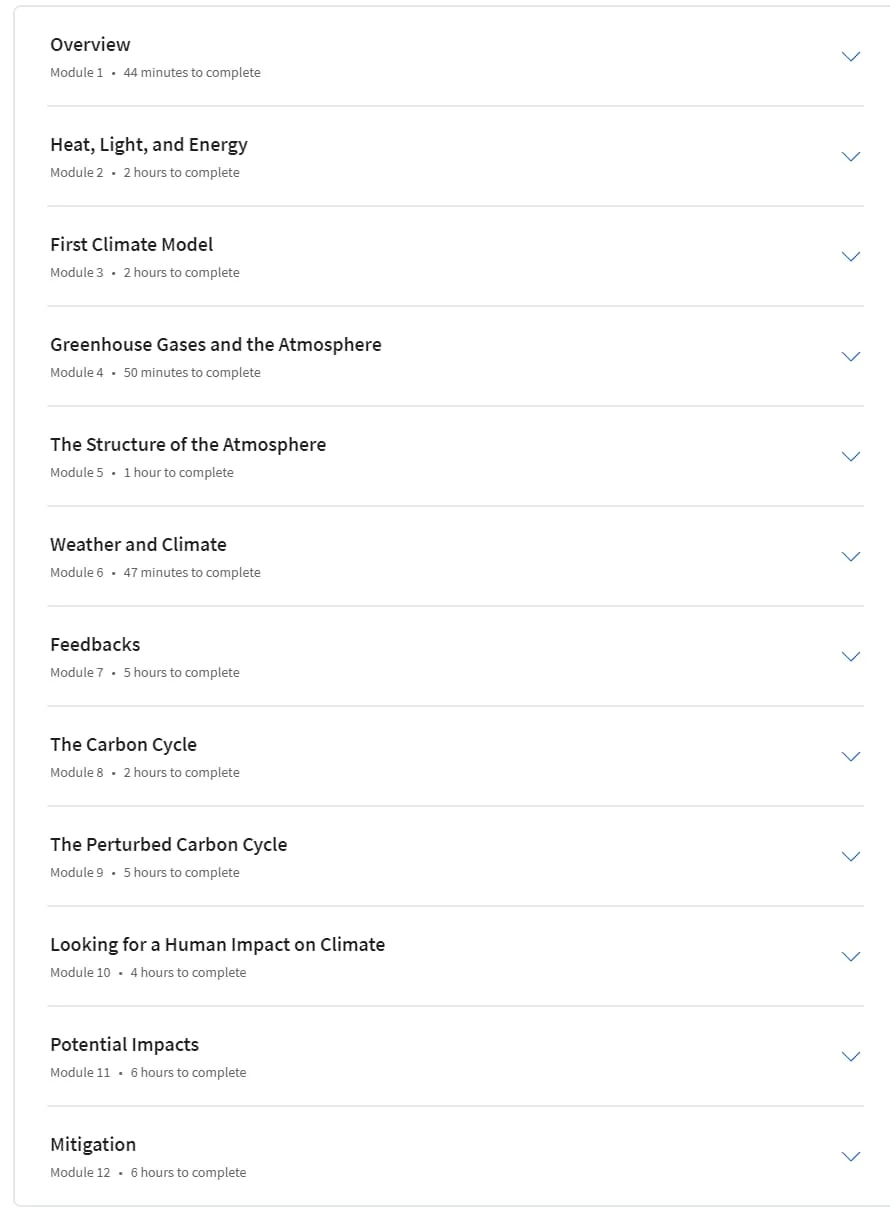
Task: Select the Overview module title
Action: pyautogui.click(x=90, y=44)
